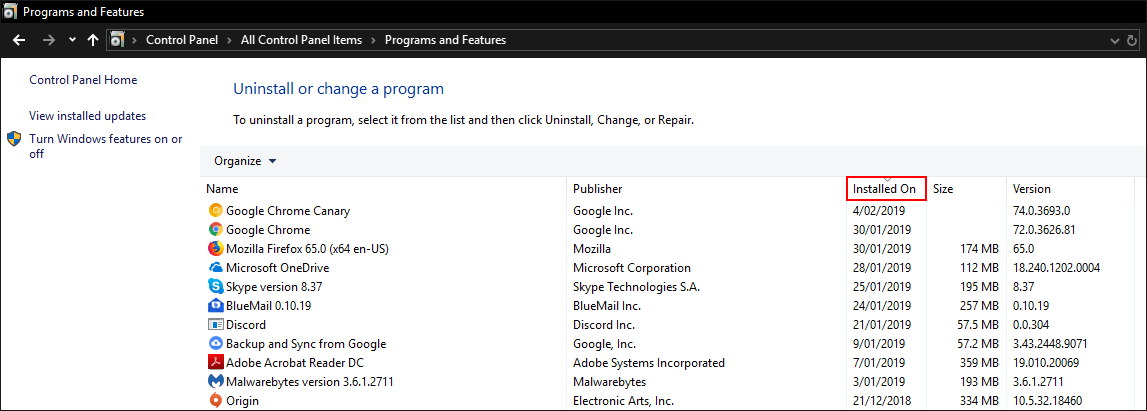This screenshot has height=411, width=1147.
Task: Click version 72.0.3626.81
Action: pos(1044,230)
